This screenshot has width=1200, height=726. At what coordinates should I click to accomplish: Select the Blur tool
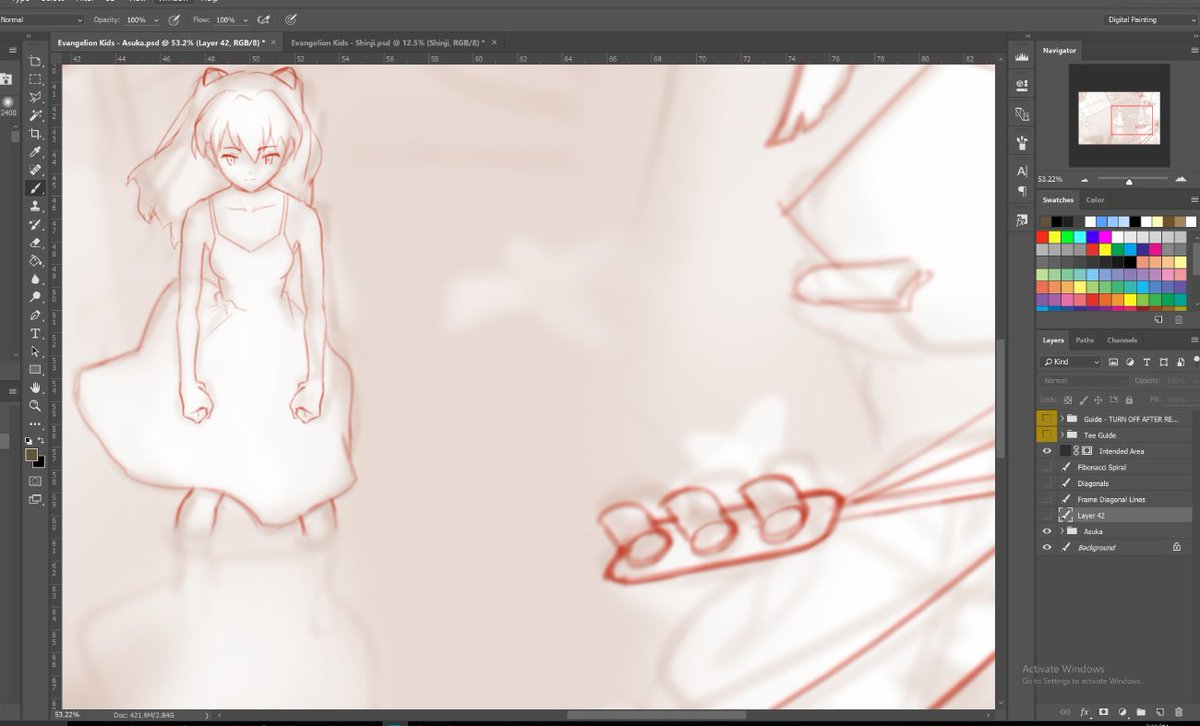tap(35, 278)
